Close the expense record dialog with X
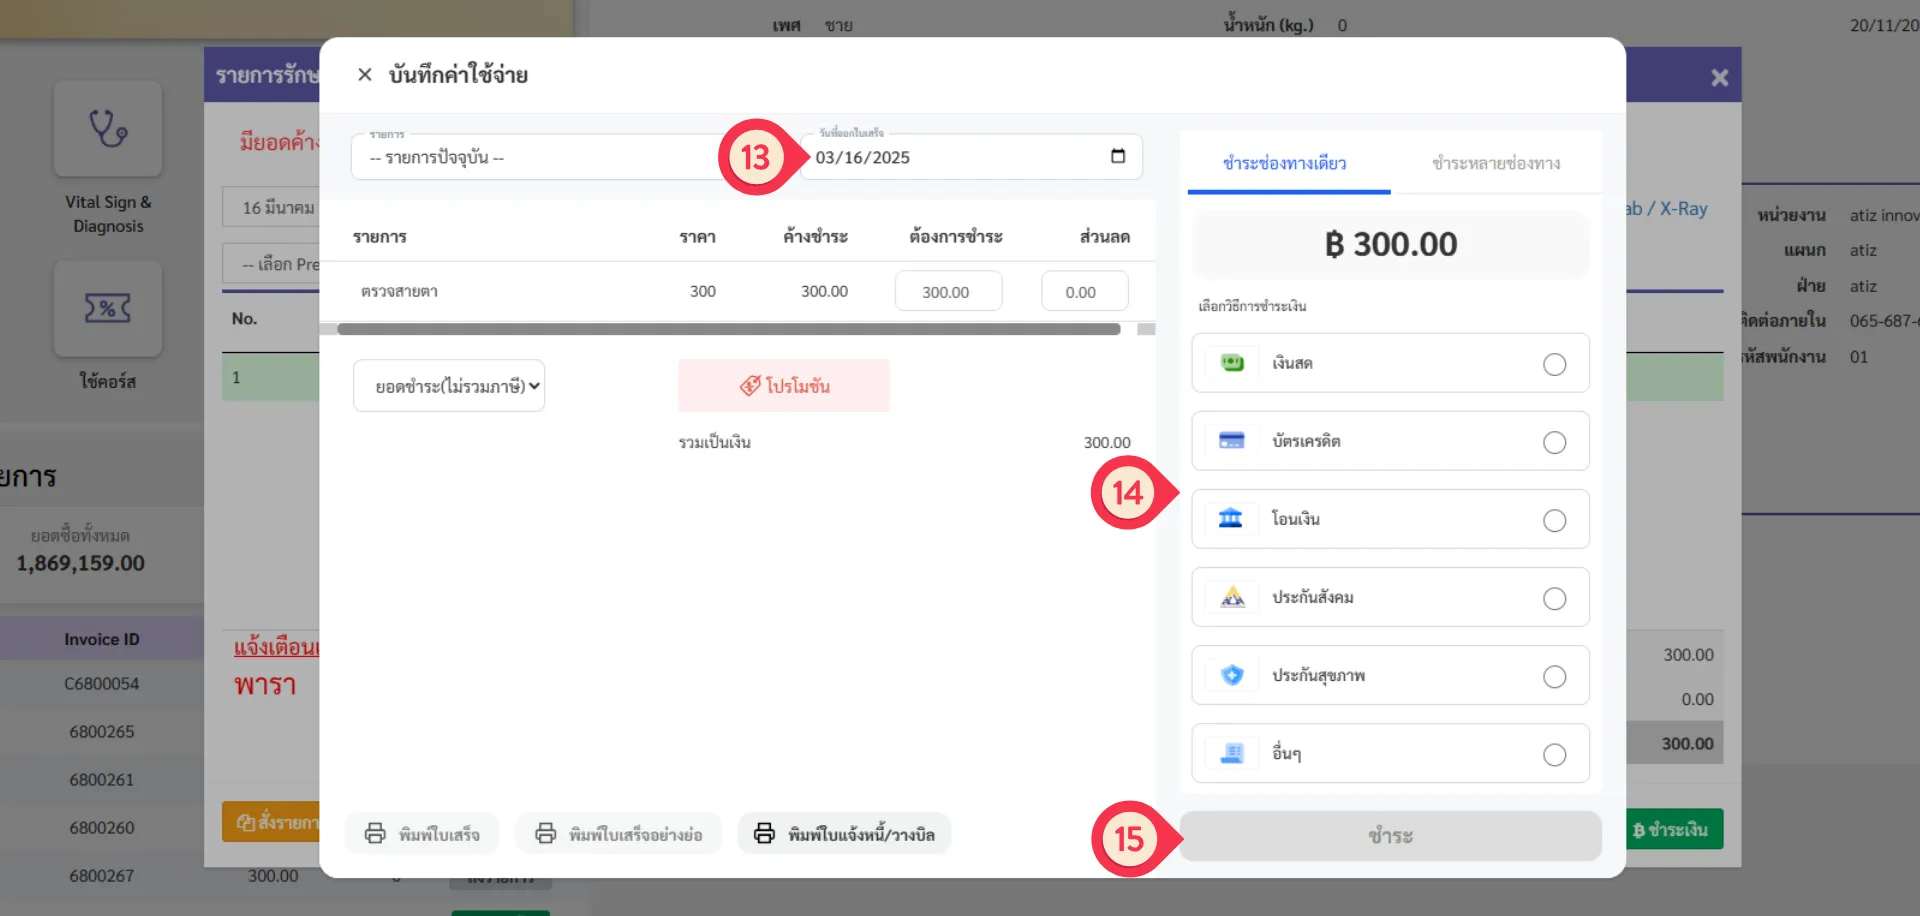The image size is (1920, 916). (x=365, y=75)
